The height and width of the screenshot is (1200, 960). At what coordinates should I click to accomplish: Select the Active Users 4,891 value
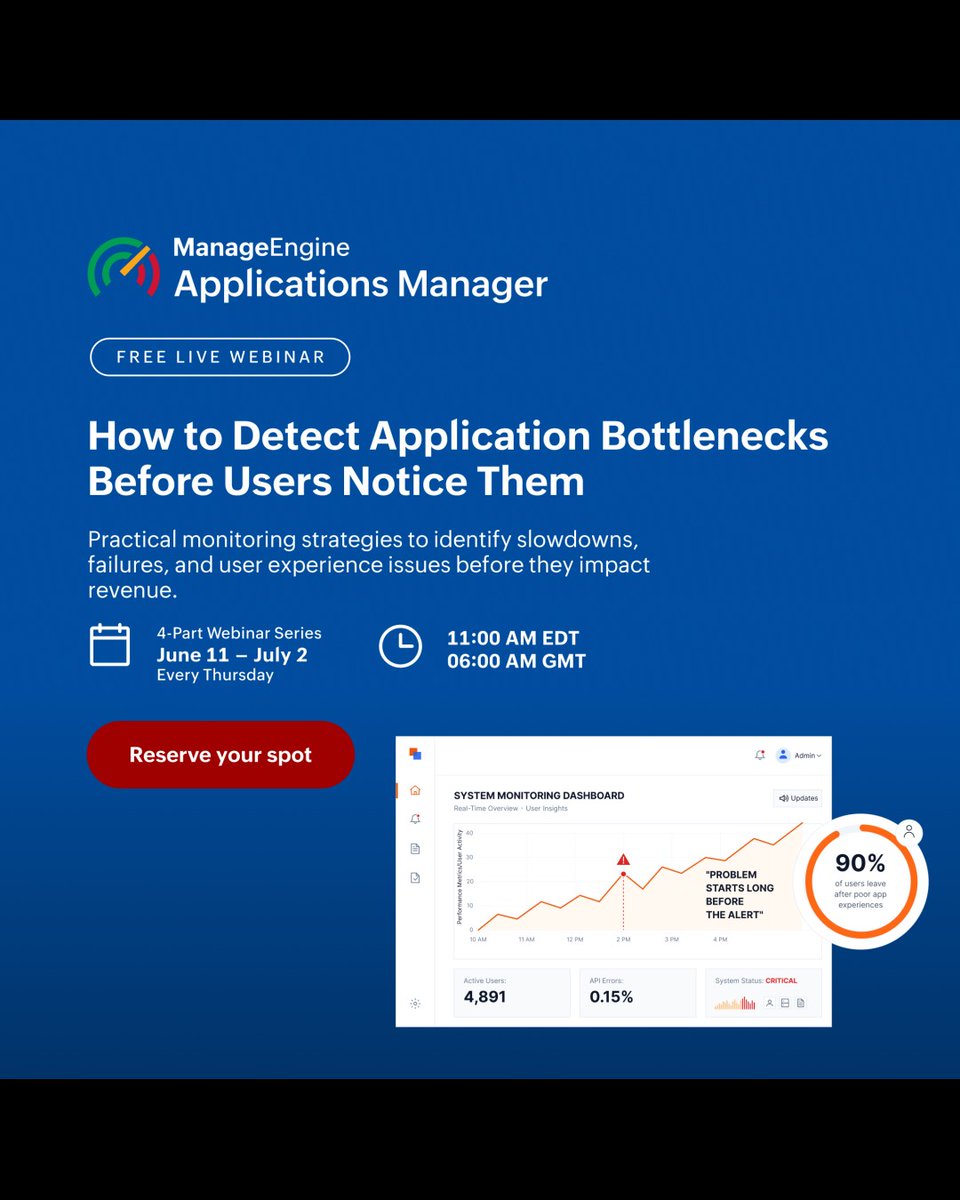[485, 997]
